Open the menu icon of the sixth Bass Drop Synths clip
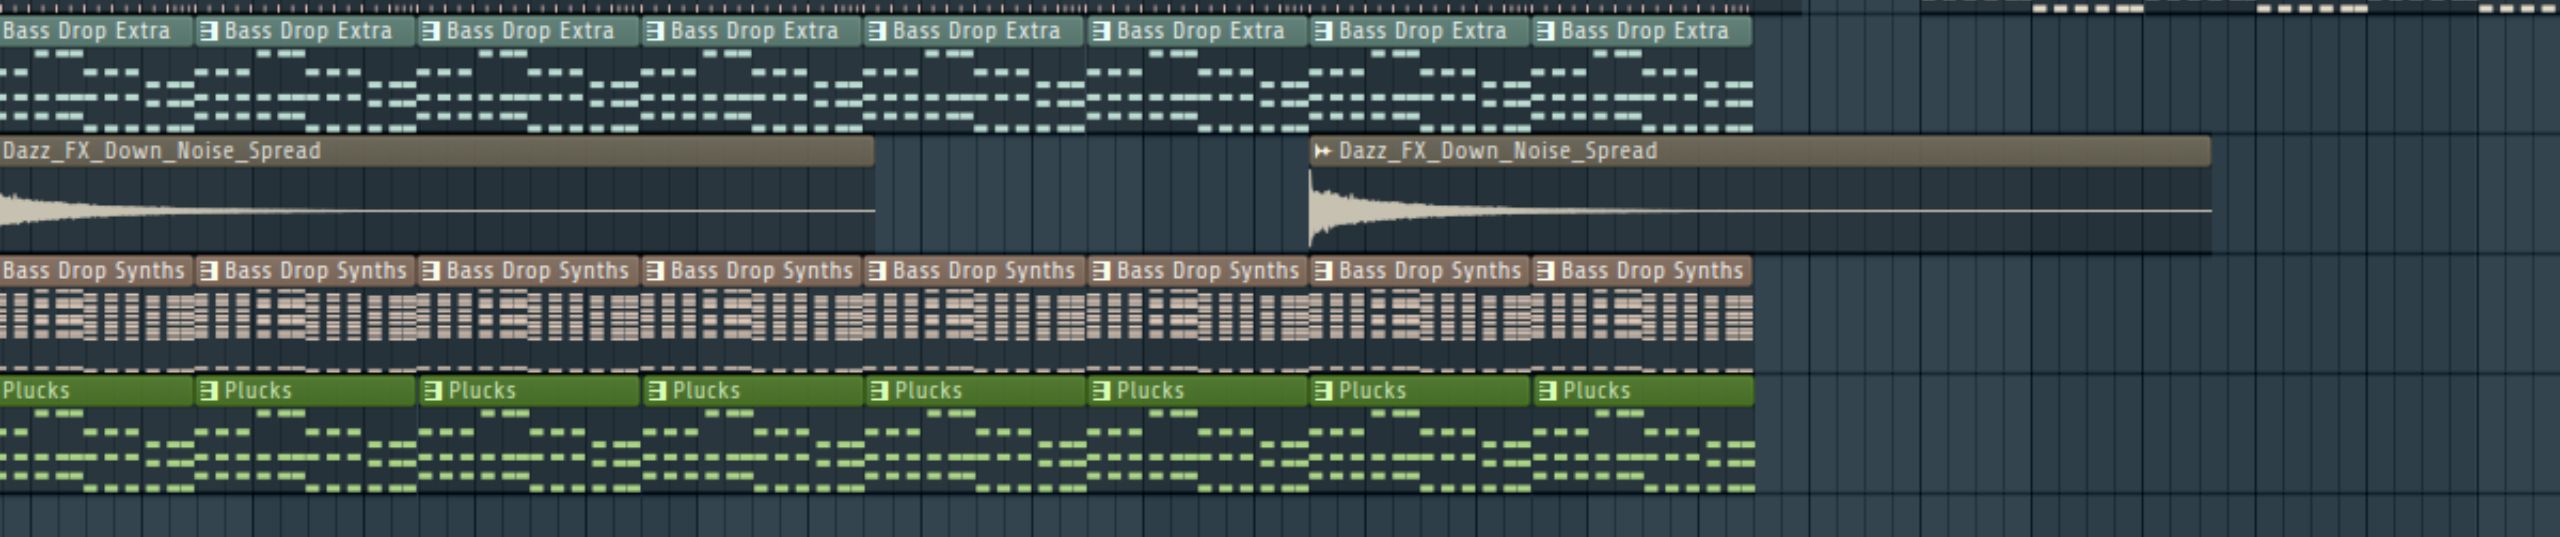The width and height of the screenshot is (2560, 537). pyautogui.click(x=1100, y=271)
